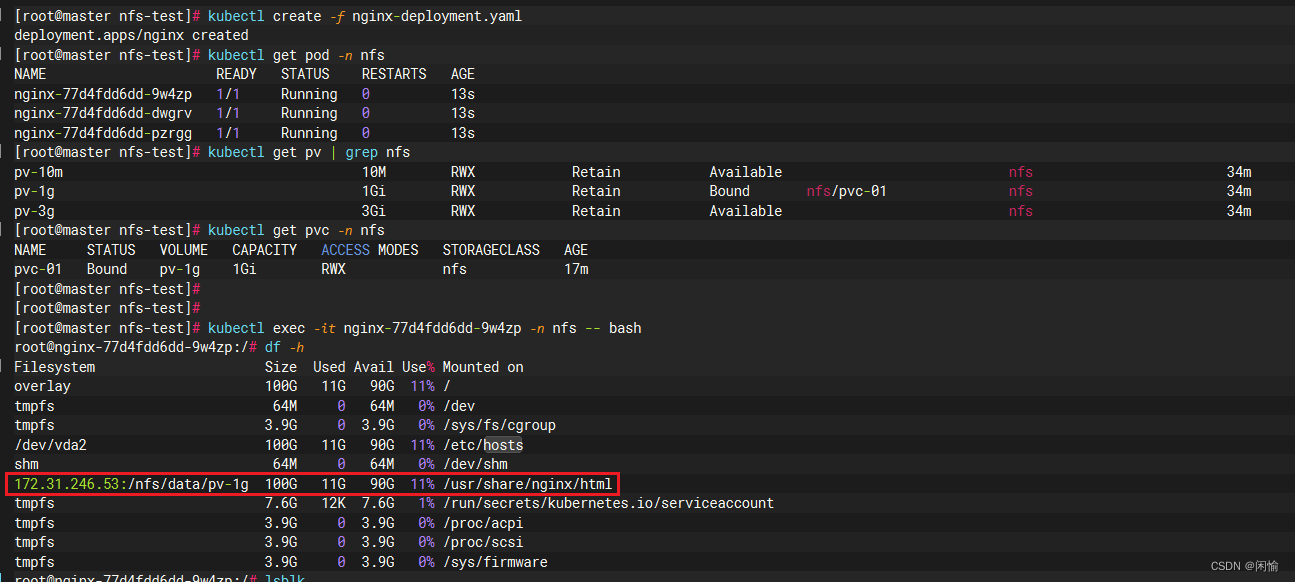Select 'deployment.apps/nginx created' output line
The height and width of the screenshot is (582, 1295).
(x=131, y=35)
